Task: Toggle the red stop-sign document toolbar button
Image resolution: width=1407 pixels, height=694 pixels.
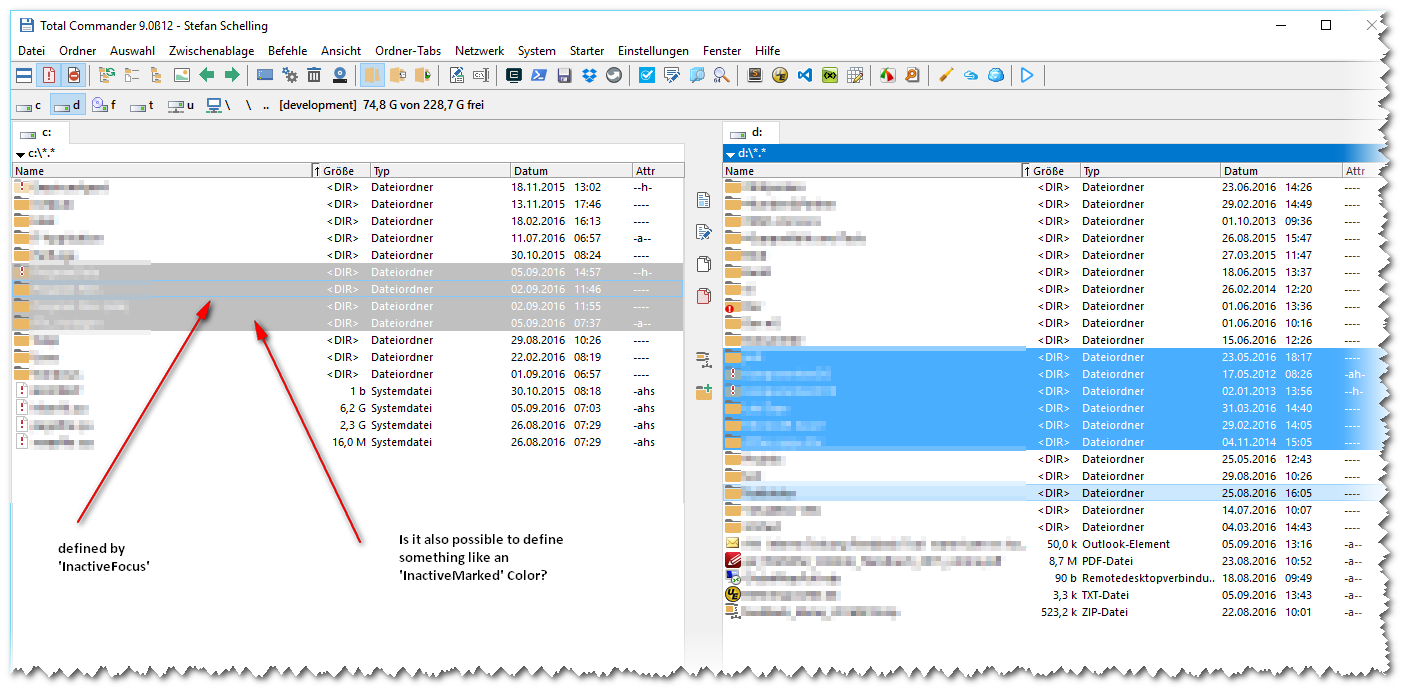Action: point(73,75)
